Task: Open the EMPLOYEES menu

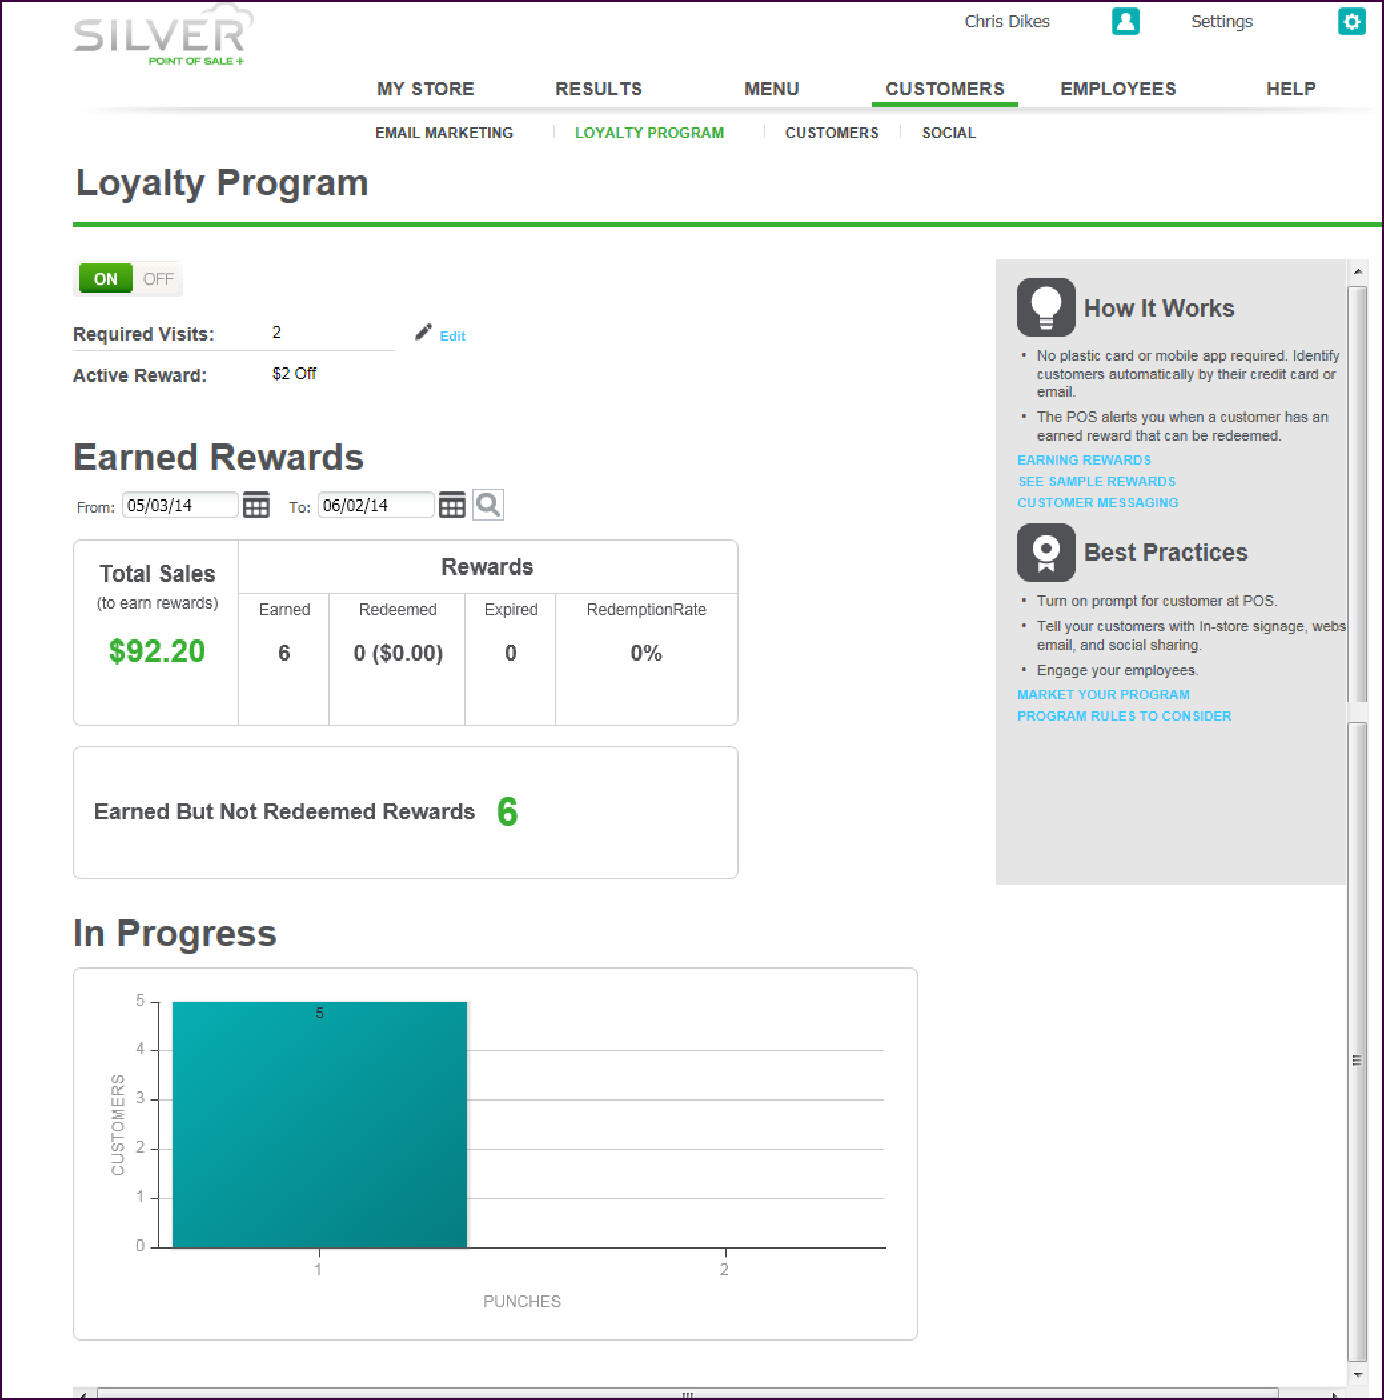Action: [1118, 89]
